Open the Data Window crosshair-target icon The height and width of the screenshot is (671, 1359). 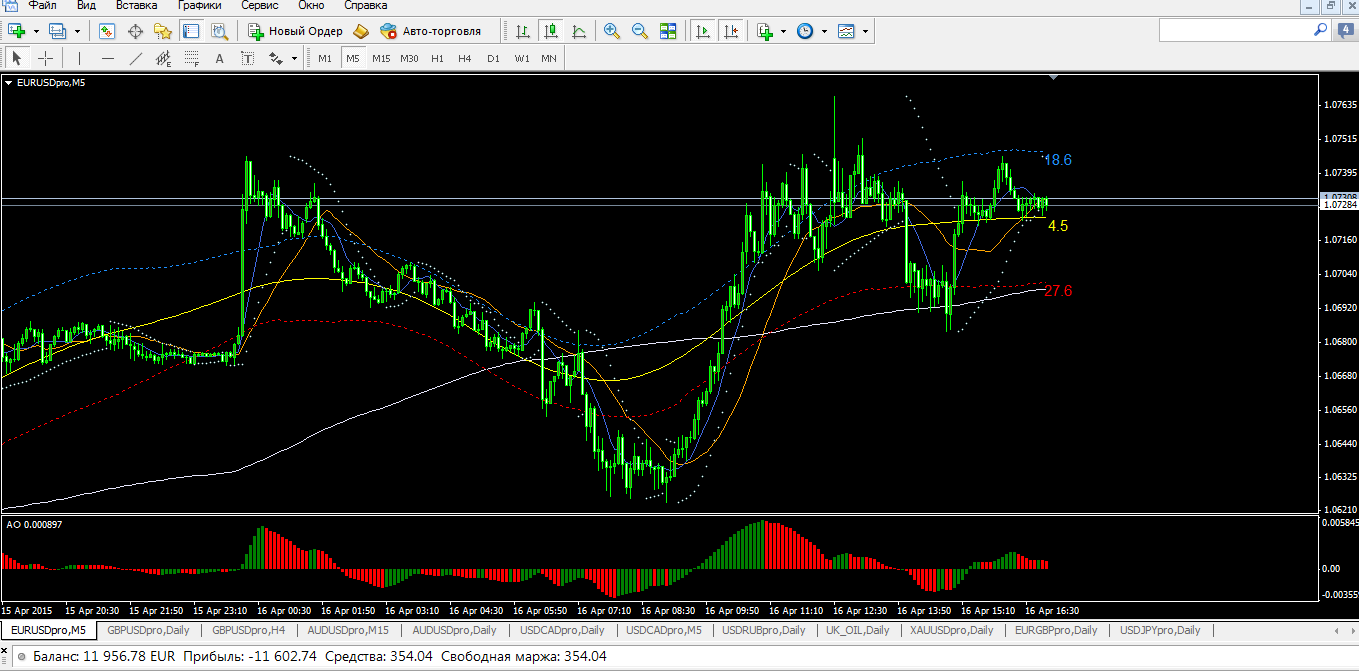coord(135,31)
